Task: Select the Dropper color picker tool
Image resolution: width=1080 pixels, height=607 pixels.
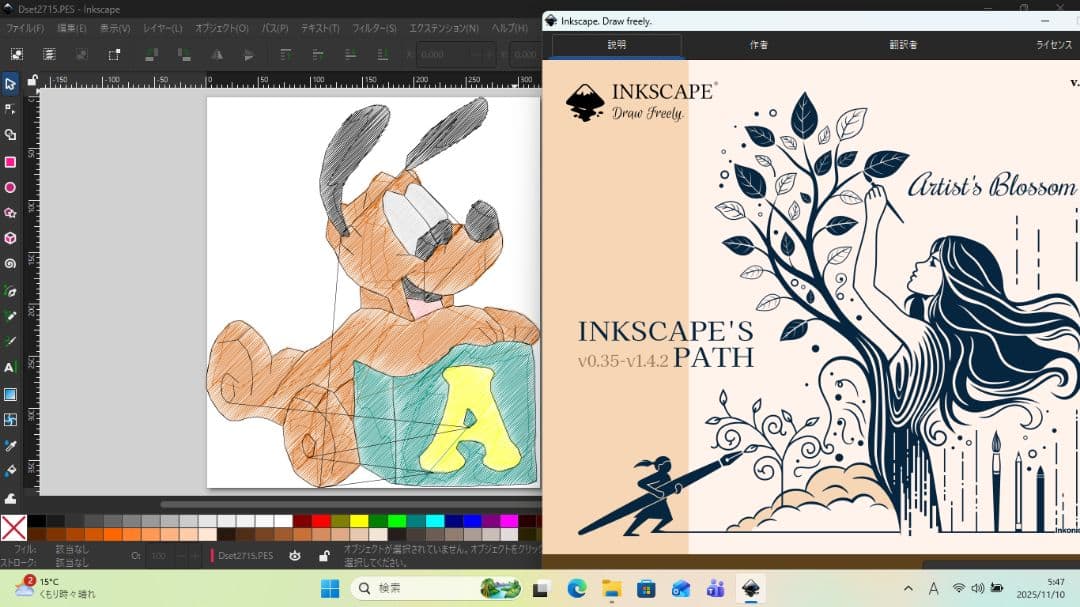Action: coord(10,446)
